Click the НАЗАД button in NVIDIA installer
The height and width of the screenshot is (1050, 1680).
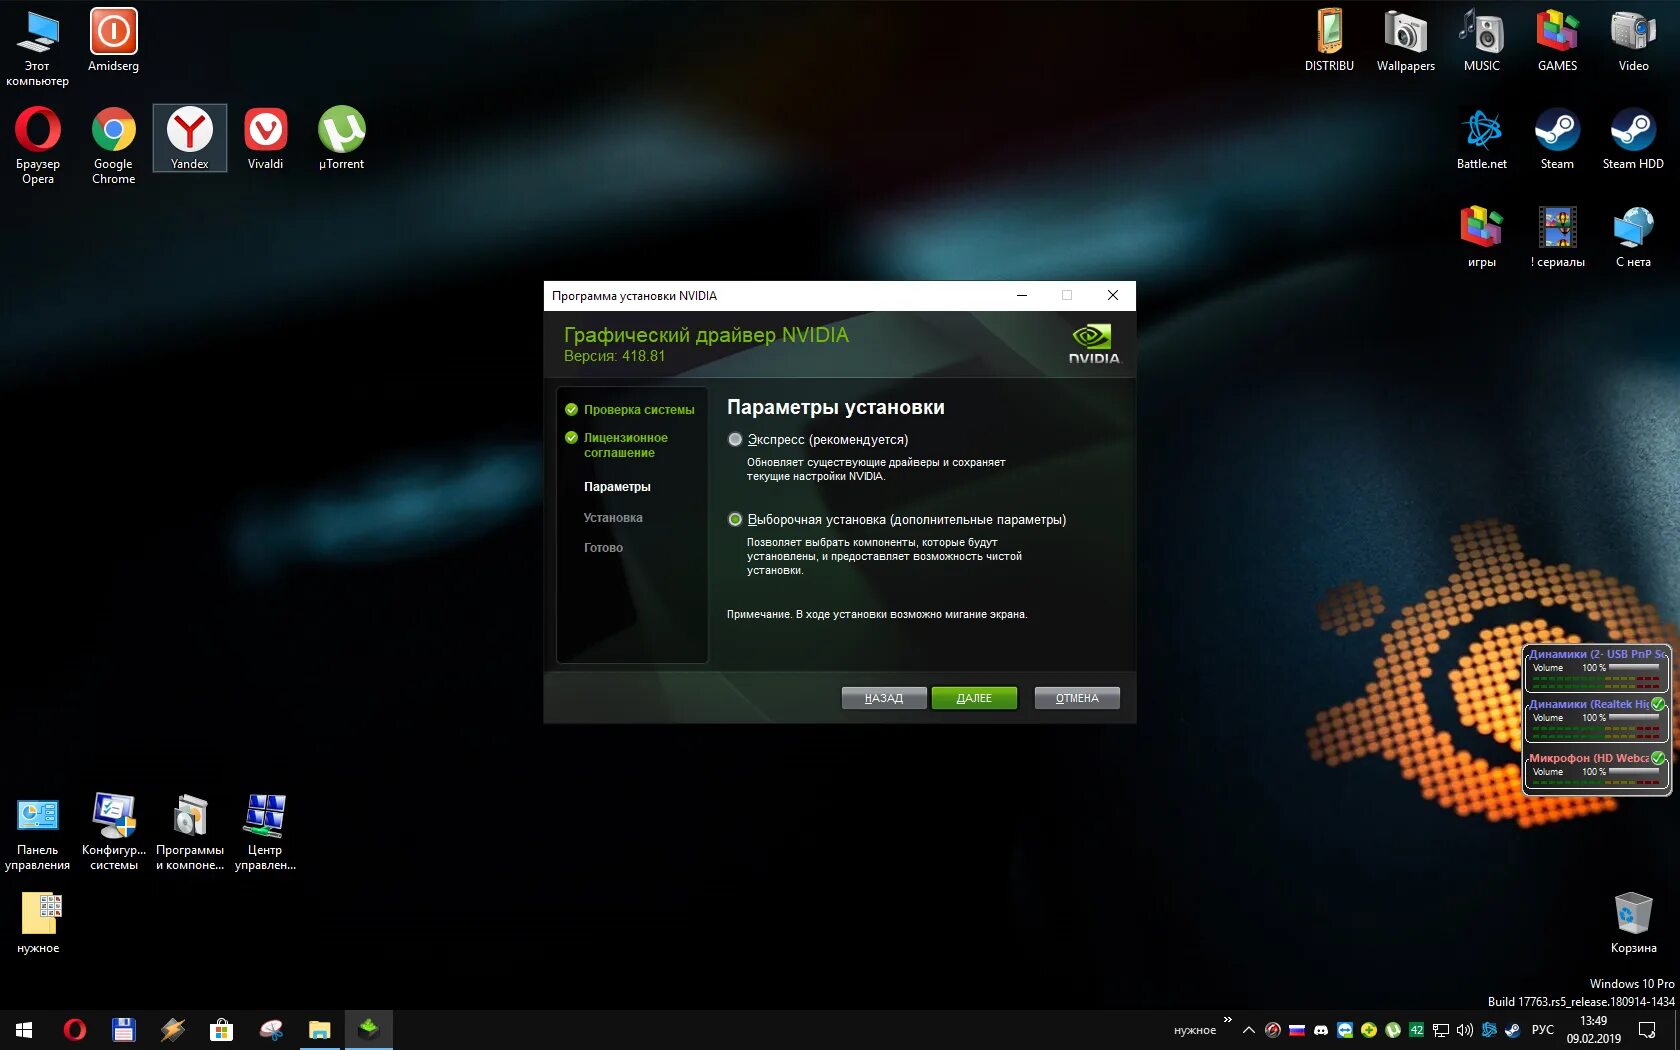[x=884, y=698]
